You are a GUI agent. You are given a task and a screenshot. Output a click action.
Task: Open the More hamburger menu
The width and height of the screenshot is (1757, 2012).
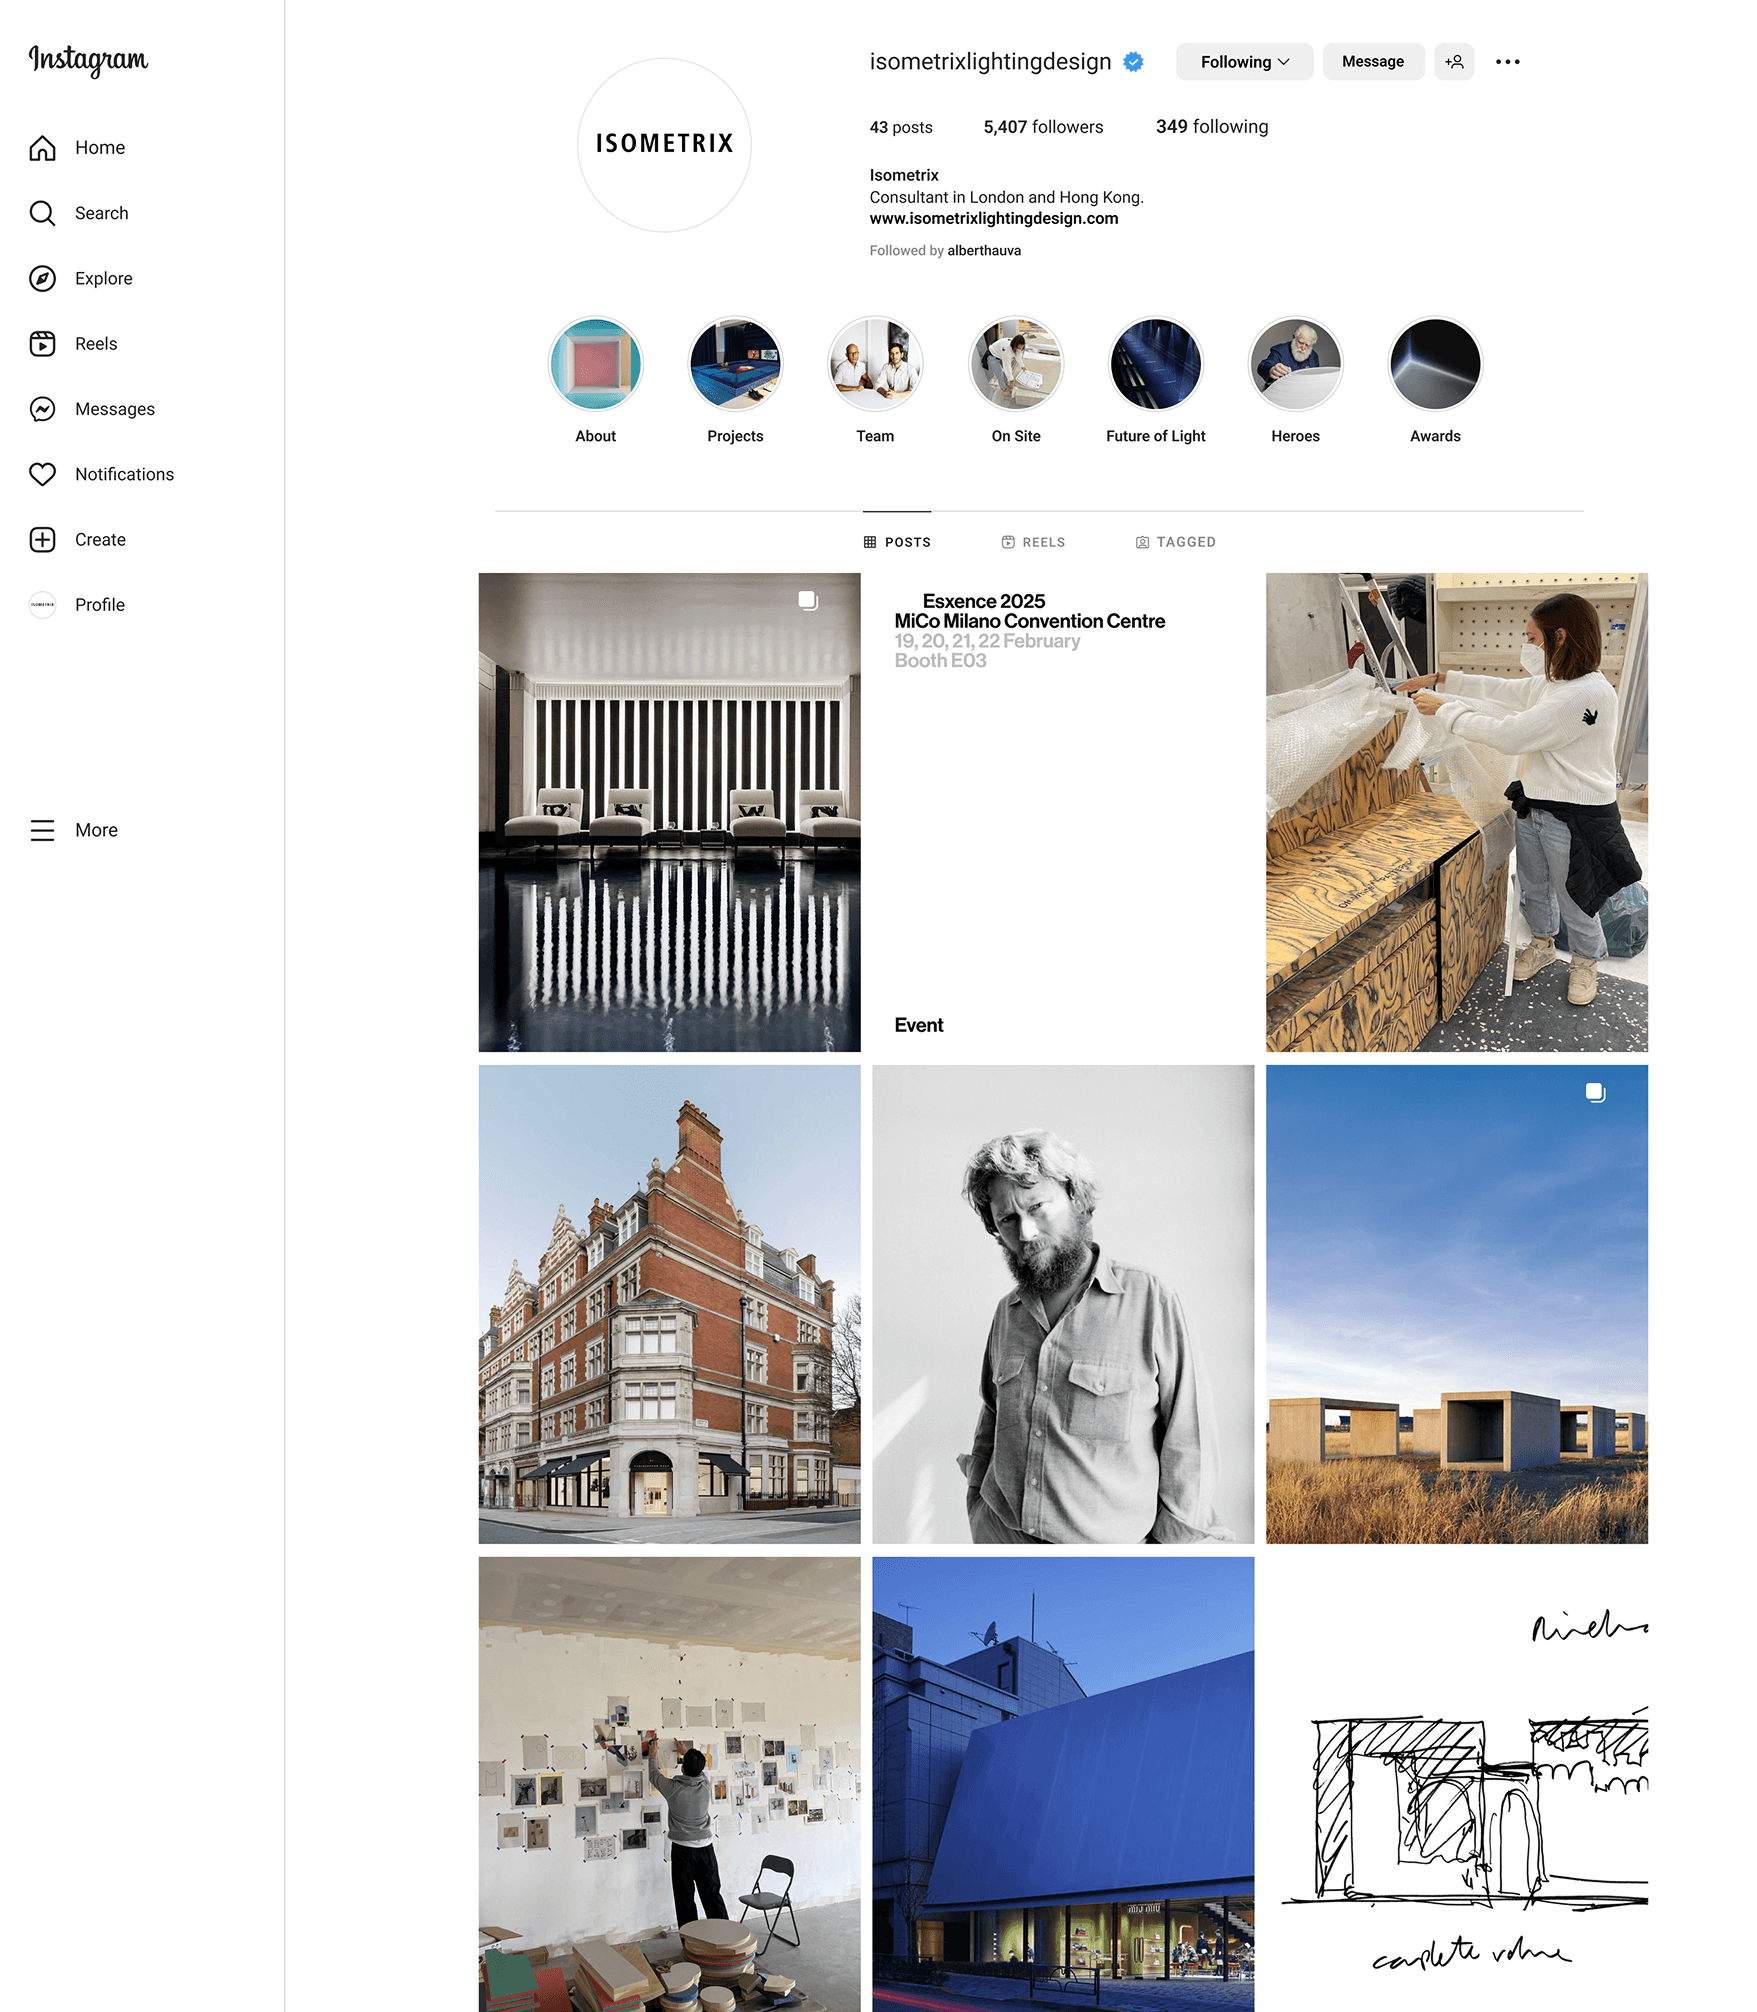point(42,830)
